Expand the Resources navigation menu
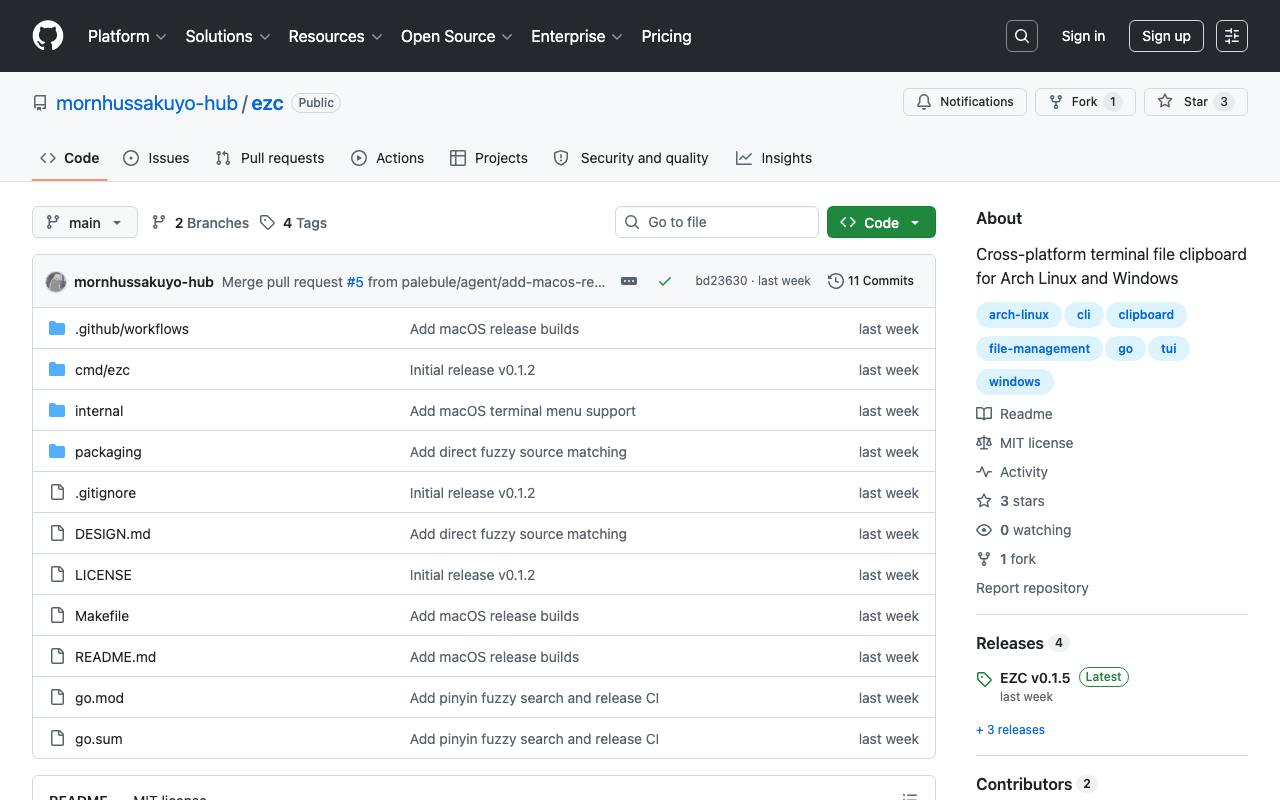 [336, 36]
